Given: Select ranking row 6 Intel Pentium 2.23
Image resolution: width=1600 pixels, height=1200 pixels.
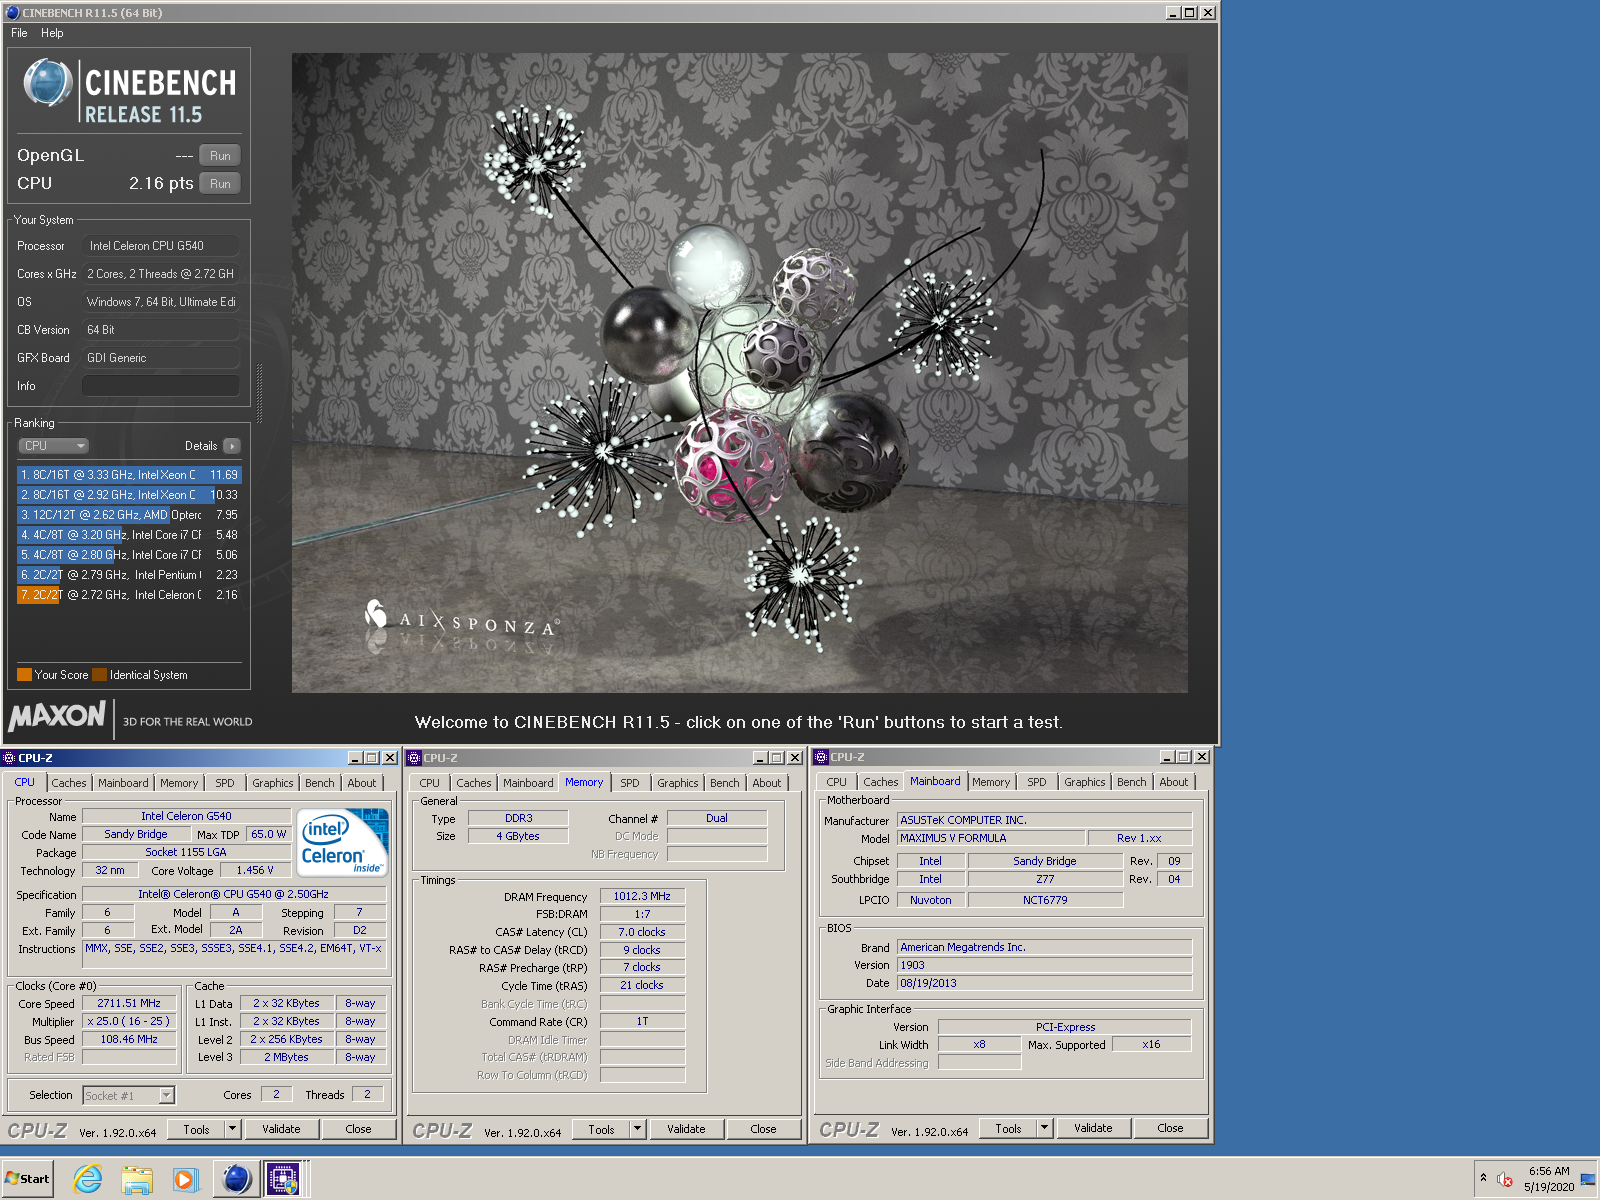Looking at the screenshot, I should click(x=129, y=575).
